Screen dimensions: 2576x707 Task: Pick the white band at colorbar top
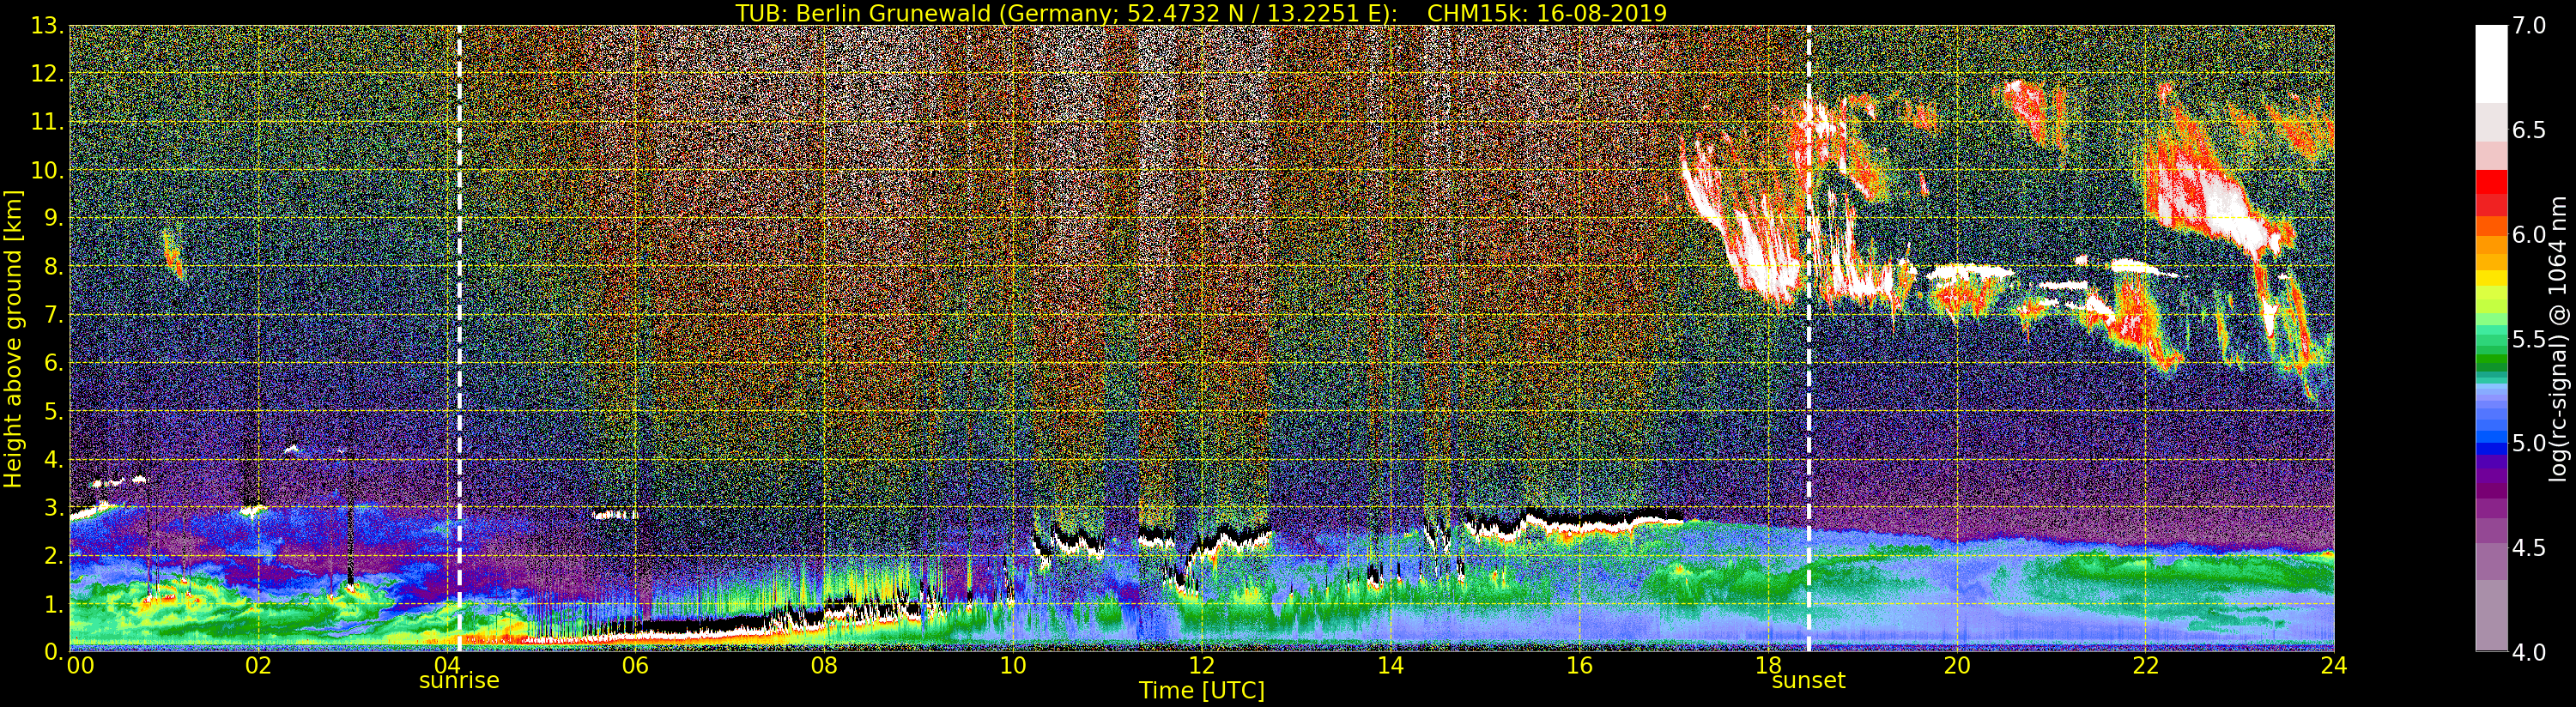(2490, 60)
